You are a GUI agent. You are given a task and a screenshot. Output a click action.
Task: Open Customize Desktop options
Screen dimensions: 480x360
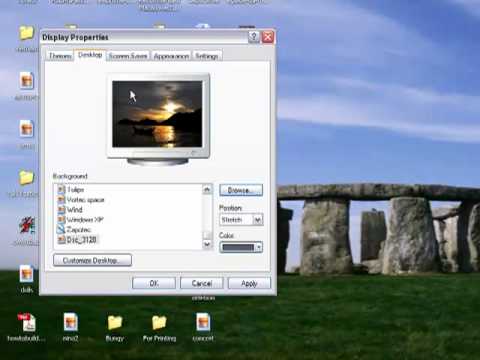(x=92, y=260)
